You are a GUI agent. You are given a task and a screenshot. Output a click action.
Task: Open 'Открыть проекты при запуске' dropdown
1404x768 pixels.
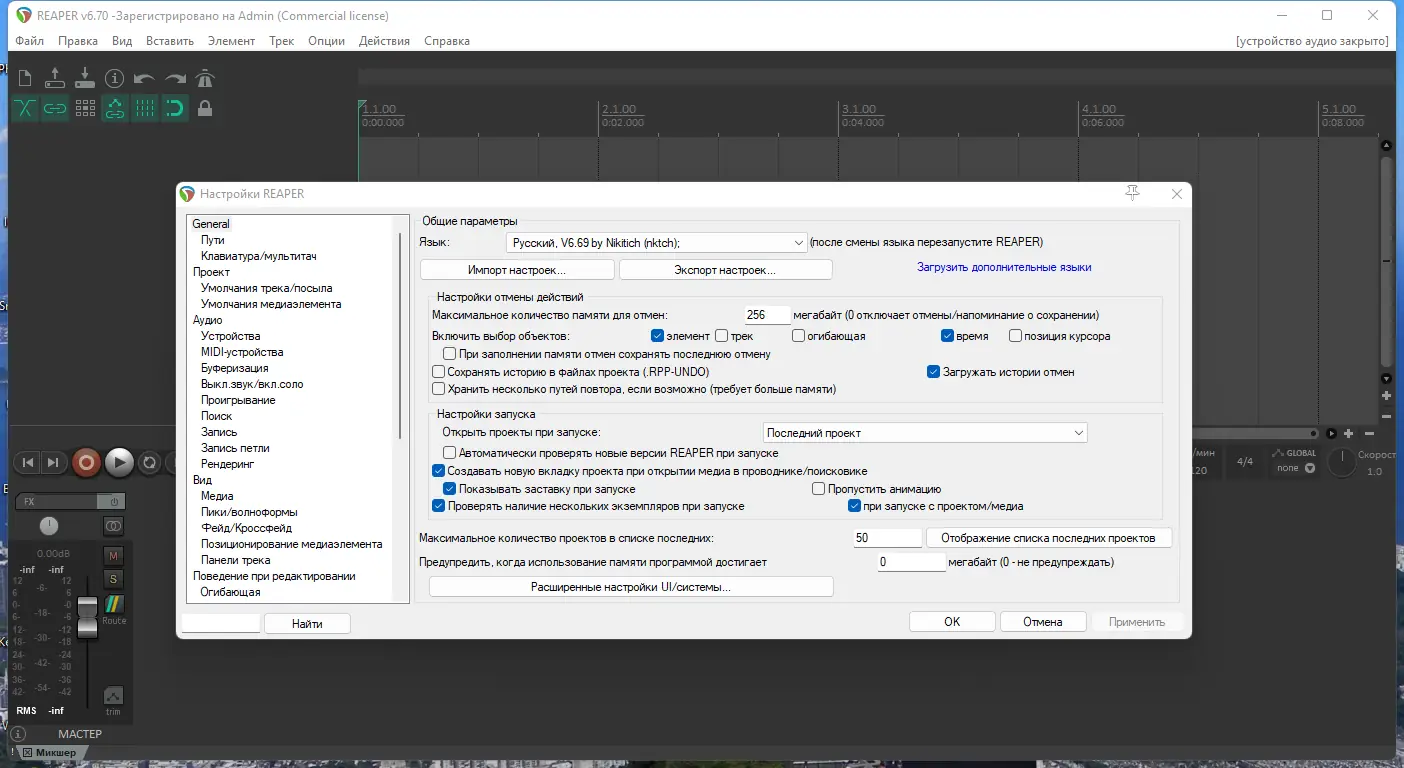(925, 433)
